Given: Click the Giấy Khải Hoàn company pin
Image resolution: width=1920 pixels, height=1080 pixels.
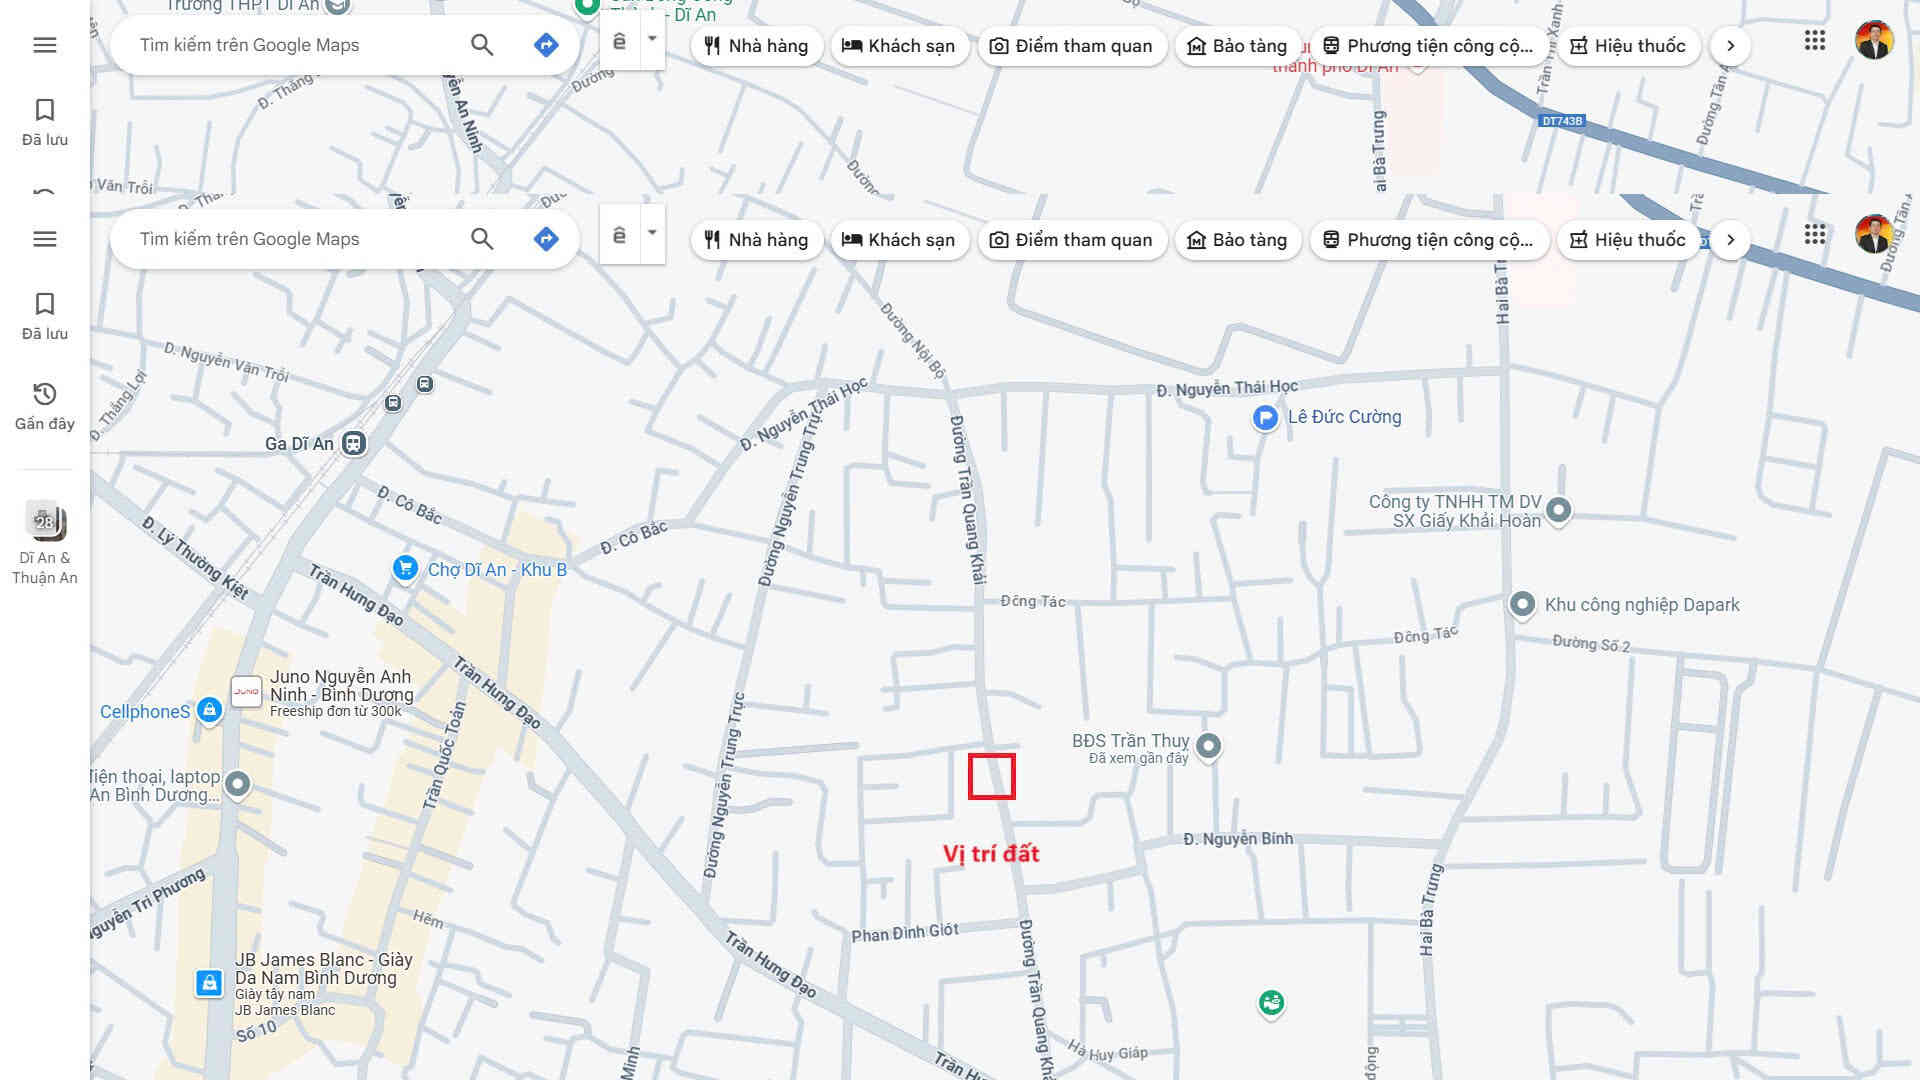Looking at the screenshot, I should point(1558,510).
